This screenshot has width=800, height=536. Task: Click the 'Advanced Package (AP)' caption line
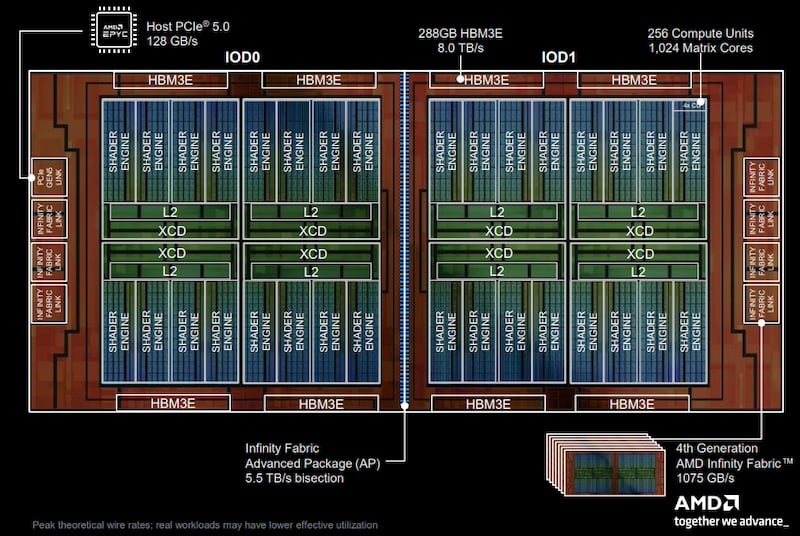(x=312, y=464)
